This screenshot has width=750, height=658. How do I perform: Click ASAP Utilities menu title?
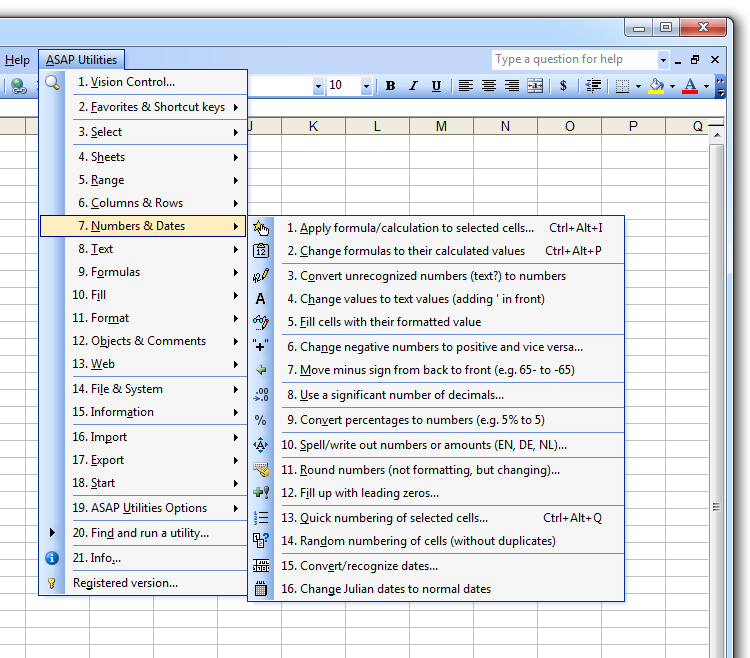click(x=81, y=60)
